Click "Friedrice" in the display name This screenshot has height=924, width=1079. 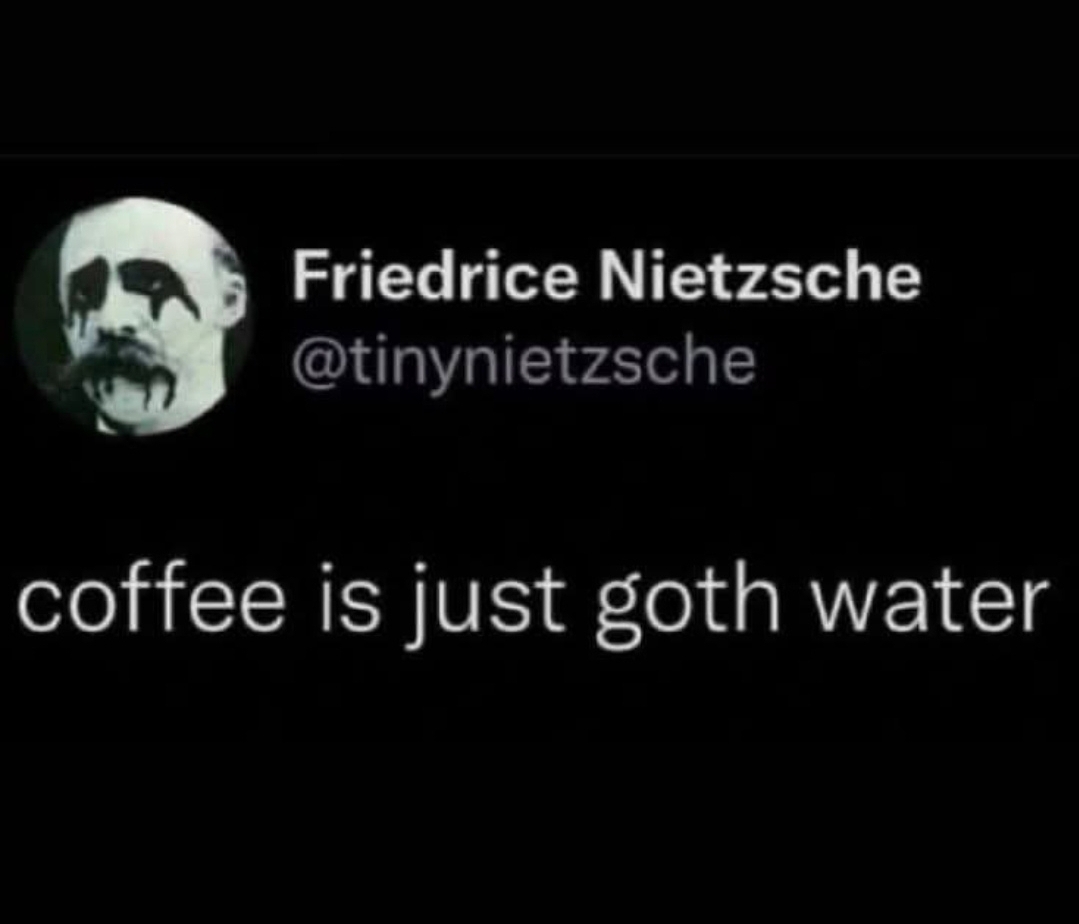coord(433,275)
